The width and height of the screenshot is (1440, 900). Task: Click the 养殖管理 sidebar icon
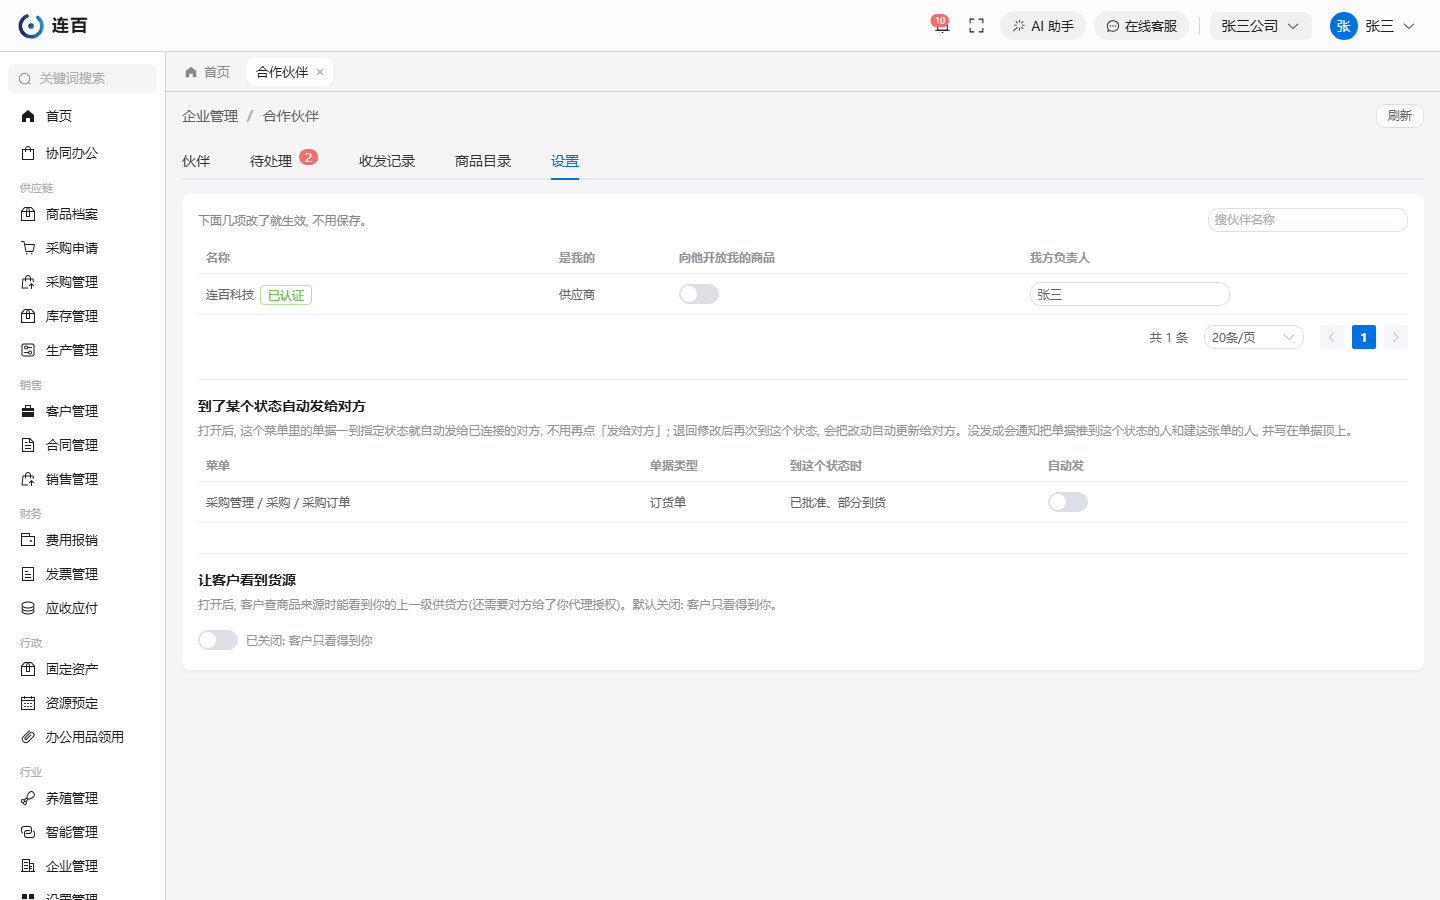coord(28,798)
